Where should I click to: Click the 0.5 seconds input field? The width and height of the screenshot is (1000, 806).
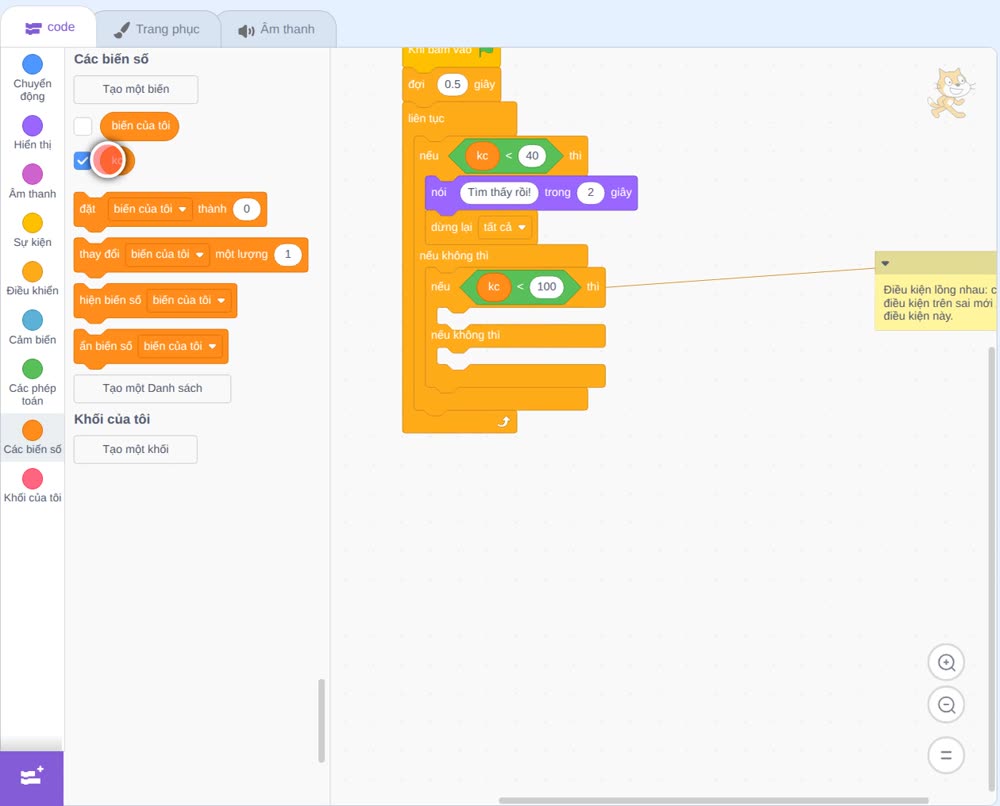coord(452,84)
